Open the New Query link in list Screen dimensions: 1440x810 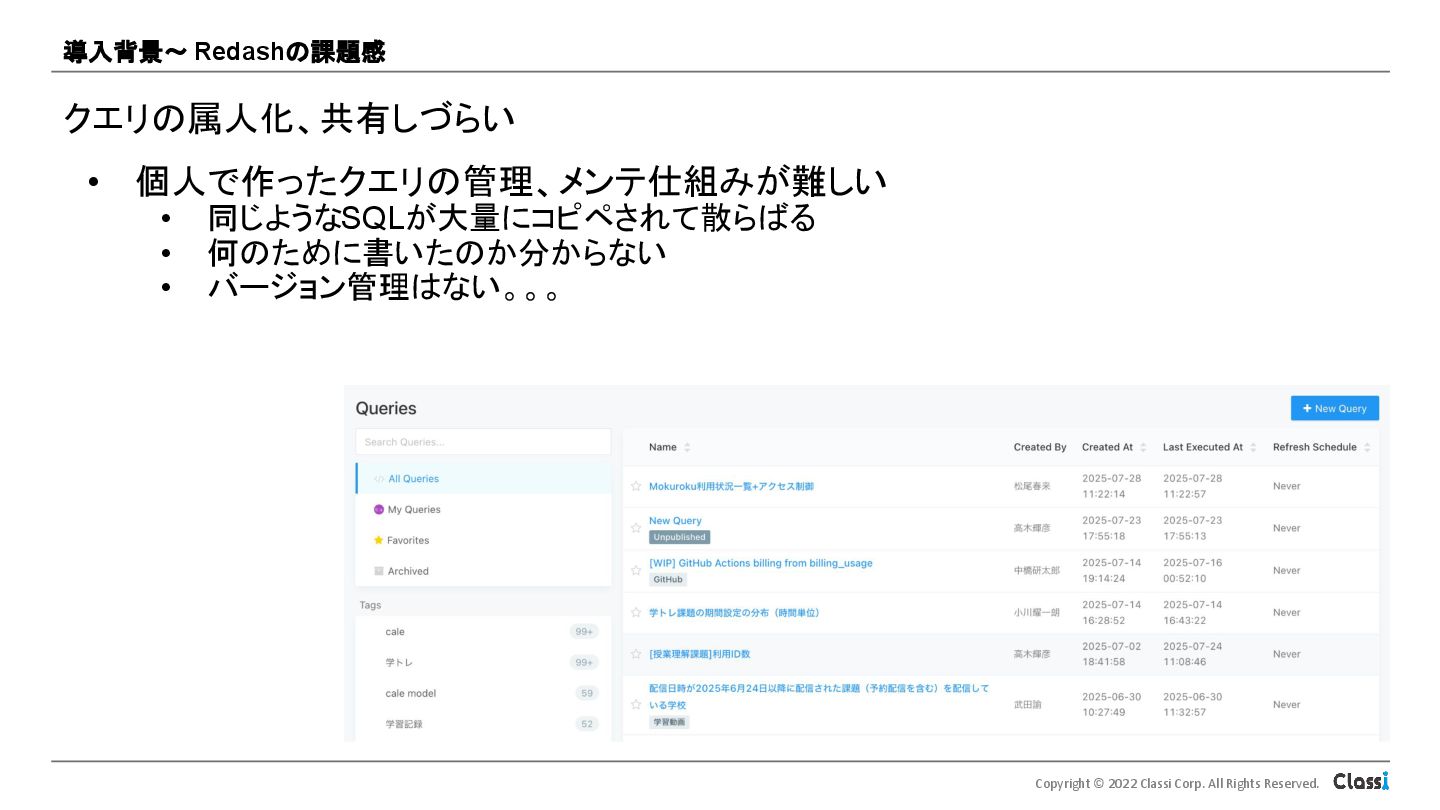coord(675,521)
